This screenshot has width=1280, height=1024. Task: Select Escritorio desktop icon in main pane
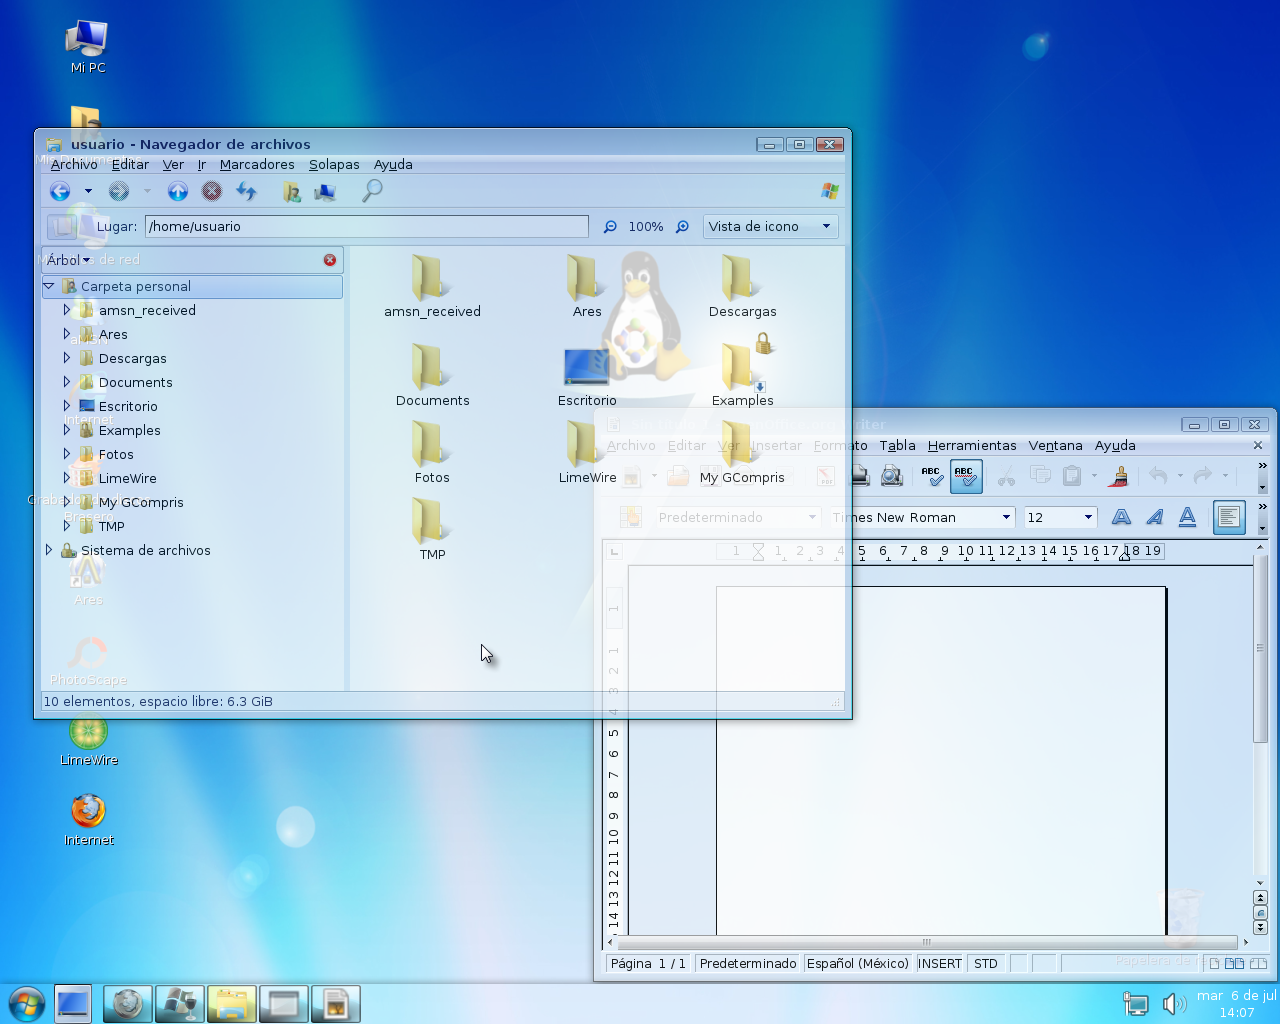tap(587, 366)
